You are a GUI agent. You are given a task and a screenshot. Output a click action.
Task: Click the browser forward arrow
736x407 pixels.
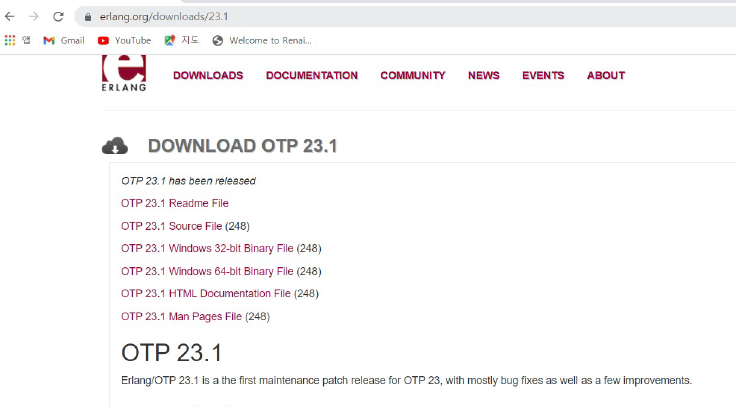point(33,17)
